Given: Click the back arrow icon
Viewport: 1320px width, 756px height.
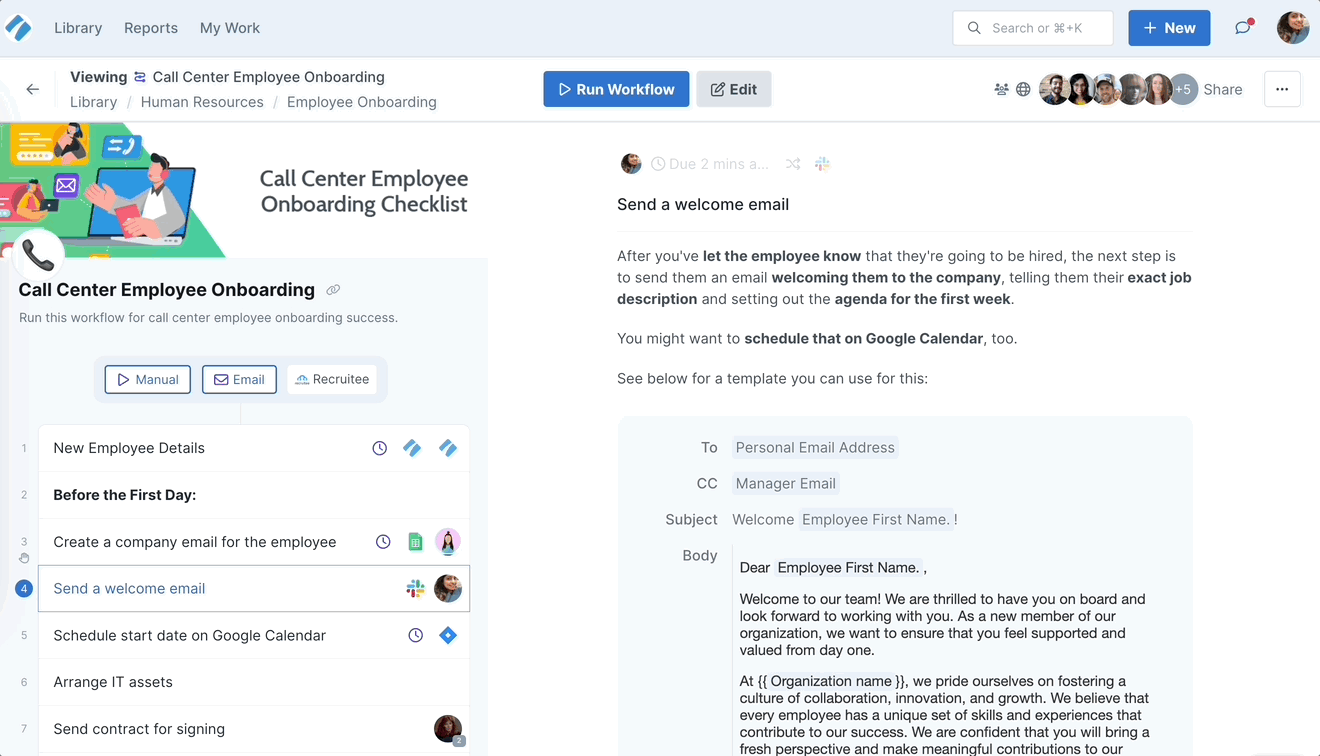Looking at the screenshot, I should pos(33,89).
